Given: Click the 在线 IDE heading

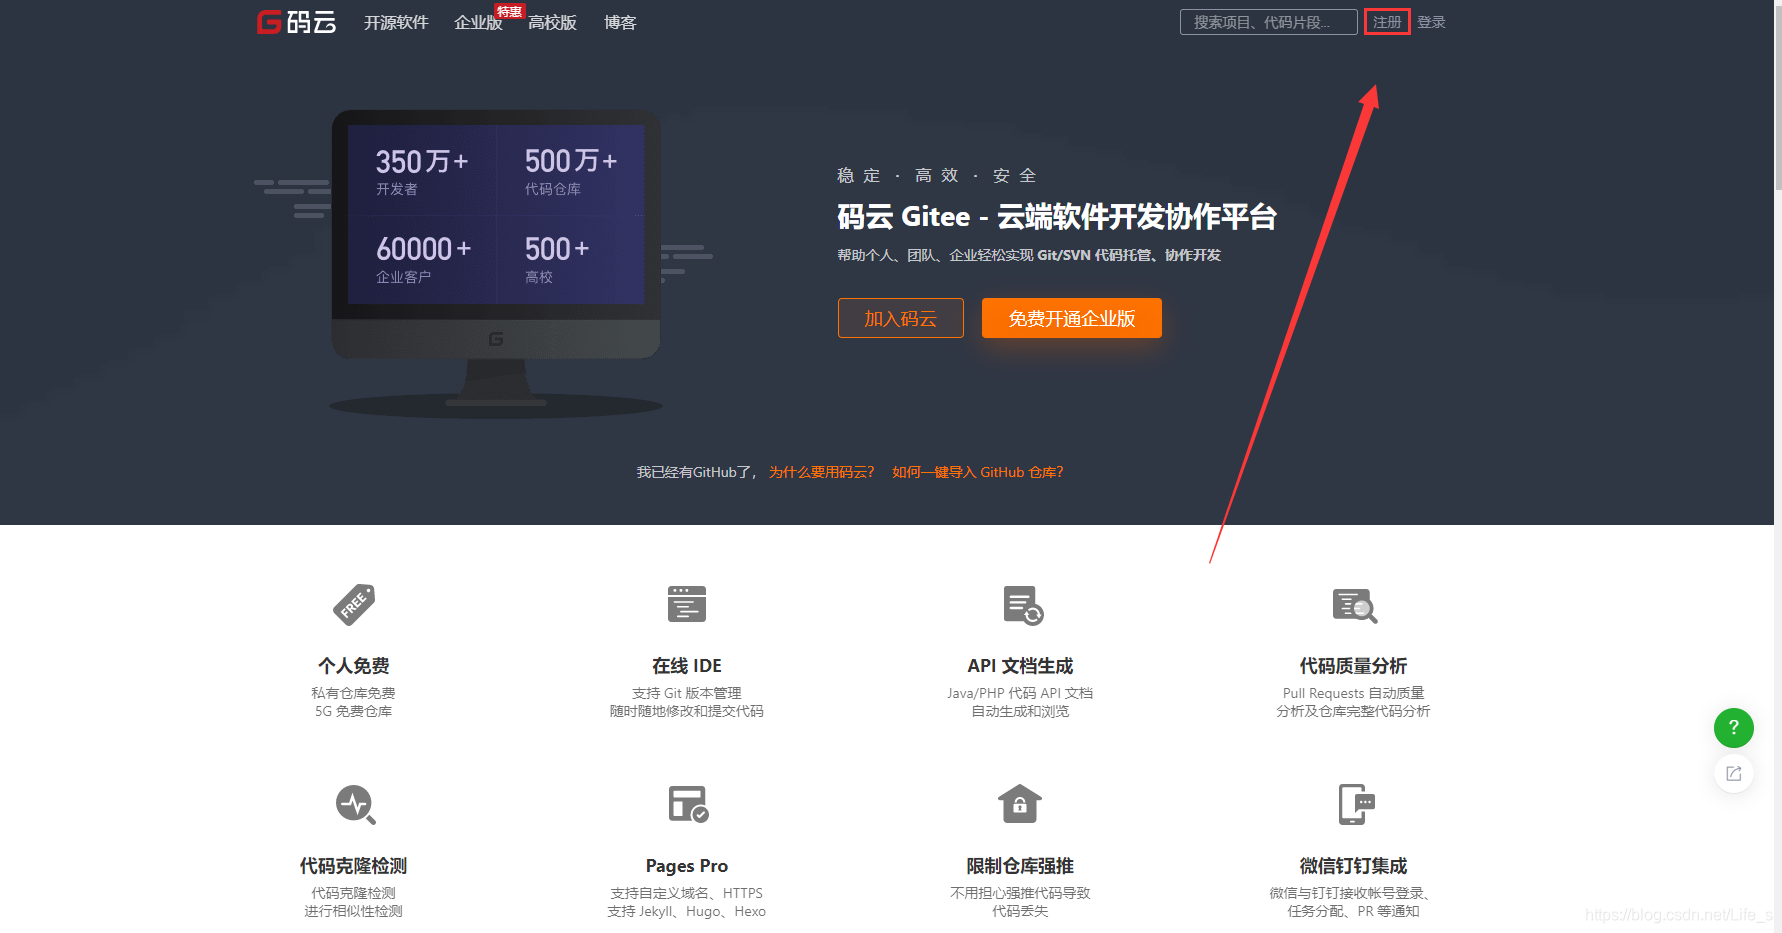Looking at the screenshot, I should [687, 666].
